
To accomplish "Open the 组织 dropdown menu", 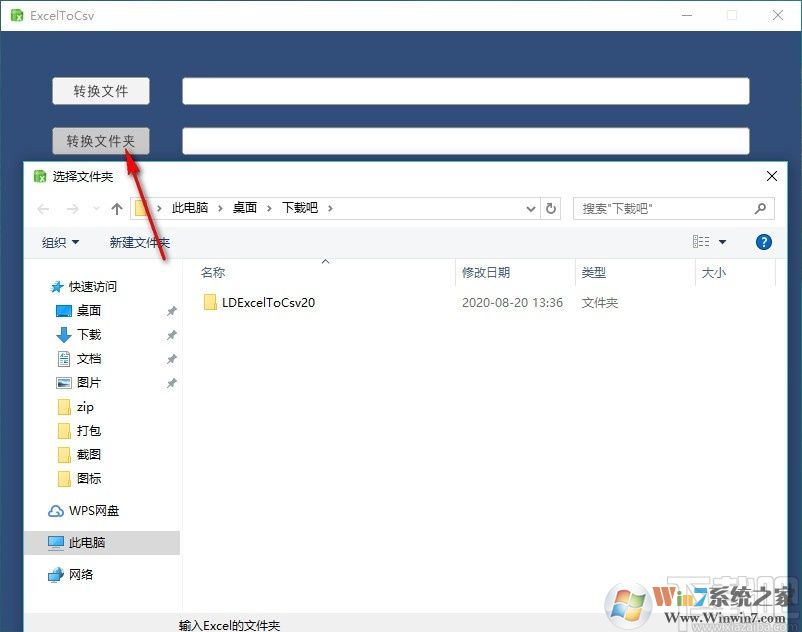I will click(x=57, y=241).
